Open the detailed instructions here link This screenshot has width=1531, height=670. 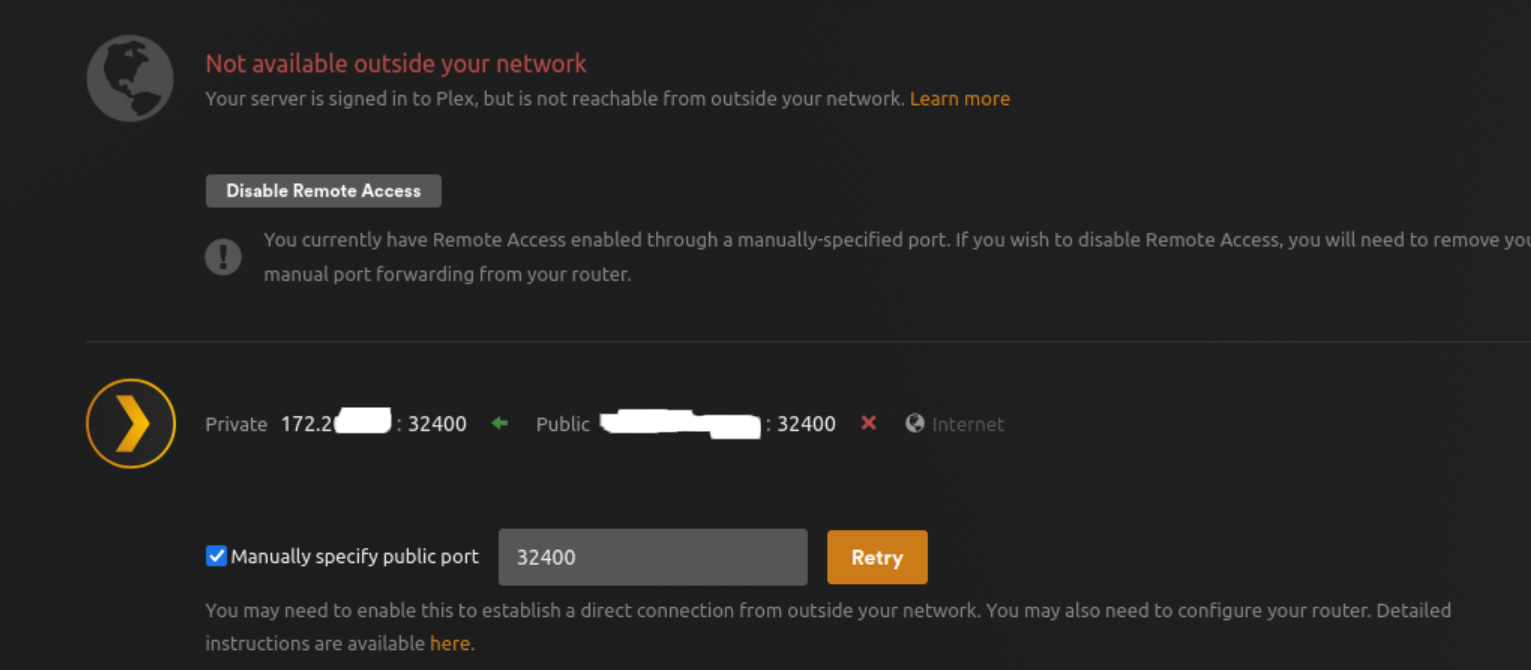click(x=449, y=643)
